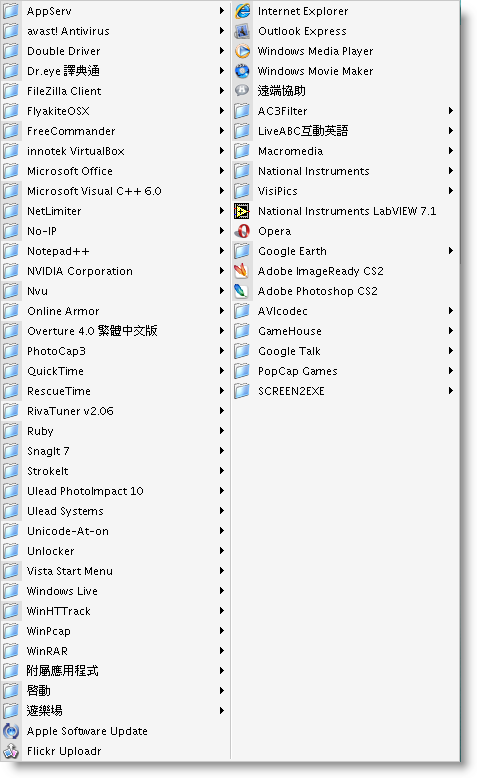Expand the 附屬應用程式 submenu arrow
Screen dimensions: 477x778
pos(222,671)
